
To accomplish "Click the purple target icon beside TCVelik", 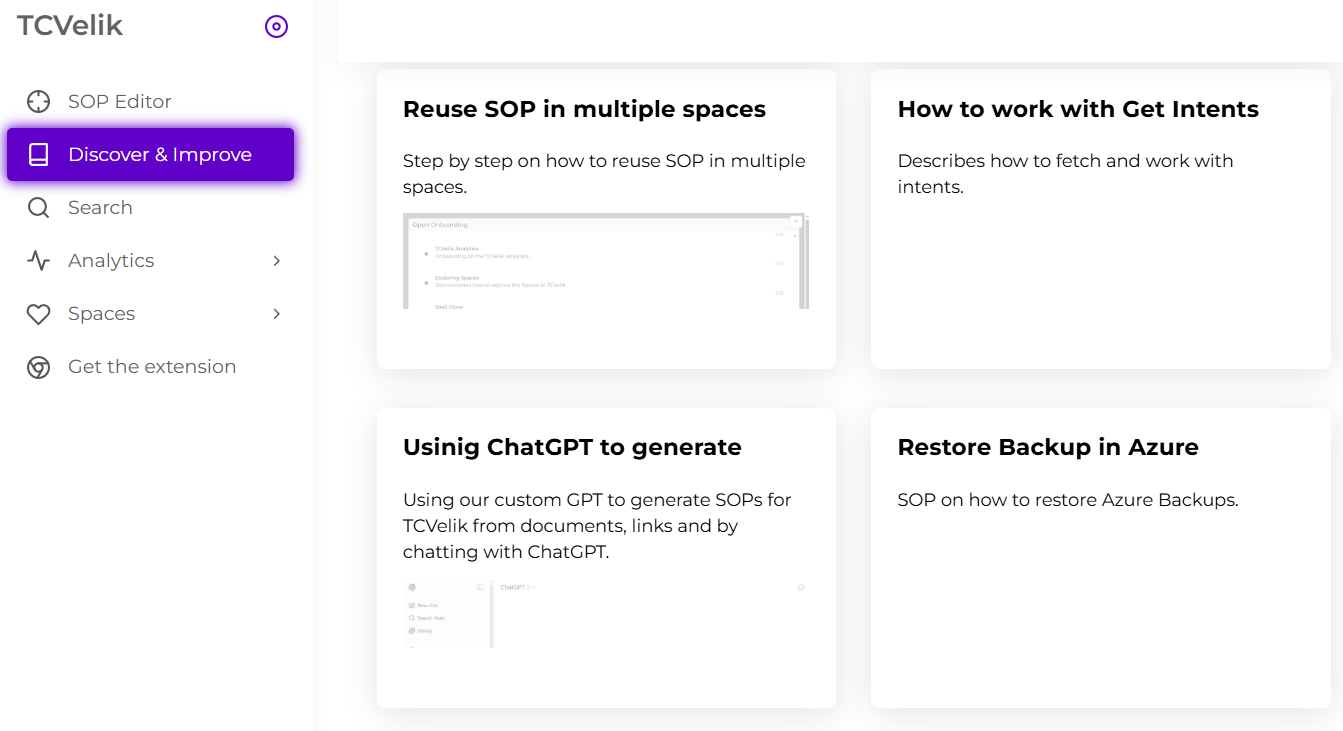I will [x=276, y=27].
